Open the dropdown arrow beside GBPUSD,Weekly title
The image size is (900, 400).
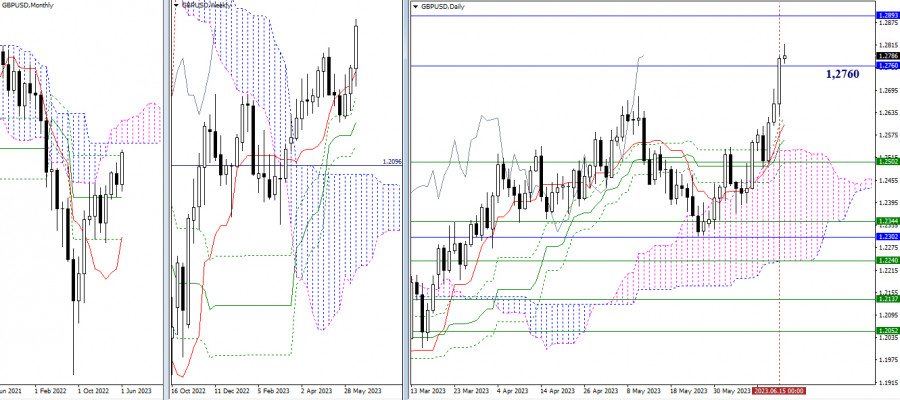pos(177,5)
